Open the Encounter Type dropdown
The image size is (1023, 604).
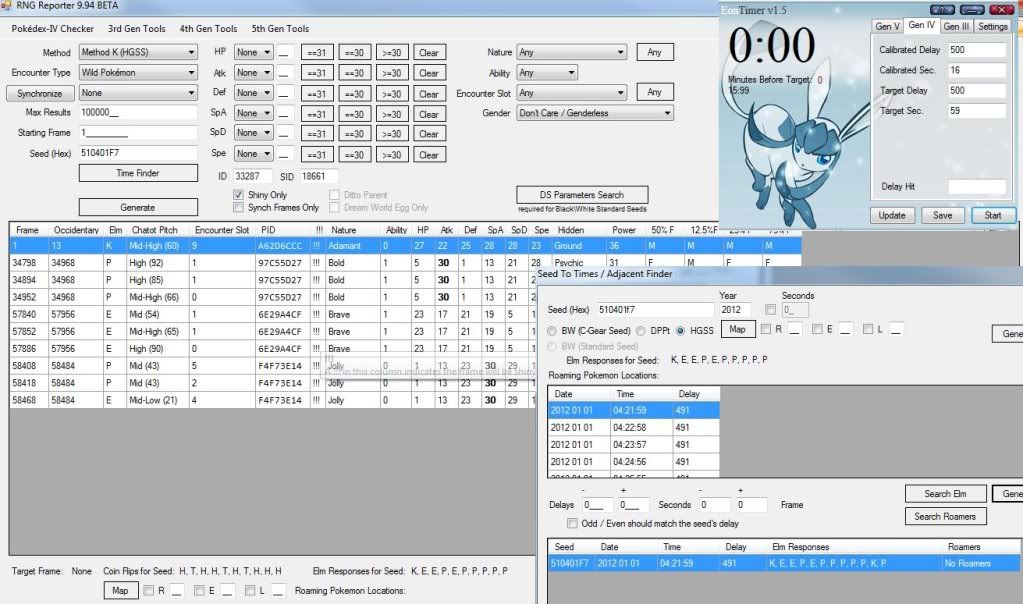(138, 72)
